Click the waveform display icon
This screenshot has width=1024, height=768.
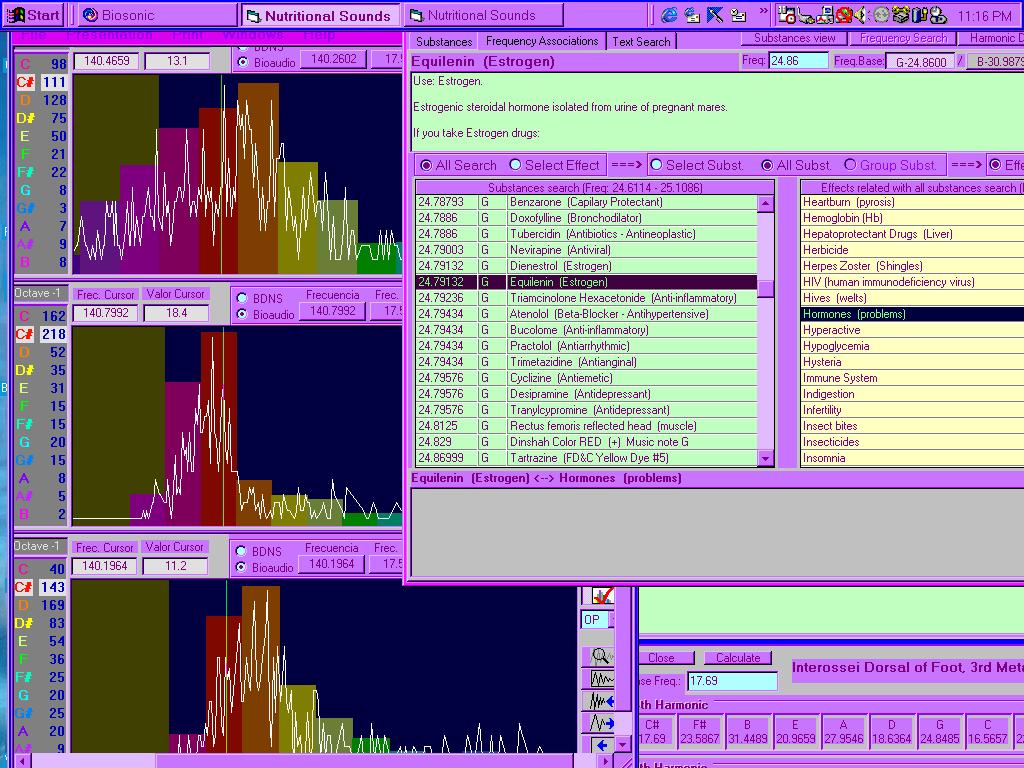[601, 678]
